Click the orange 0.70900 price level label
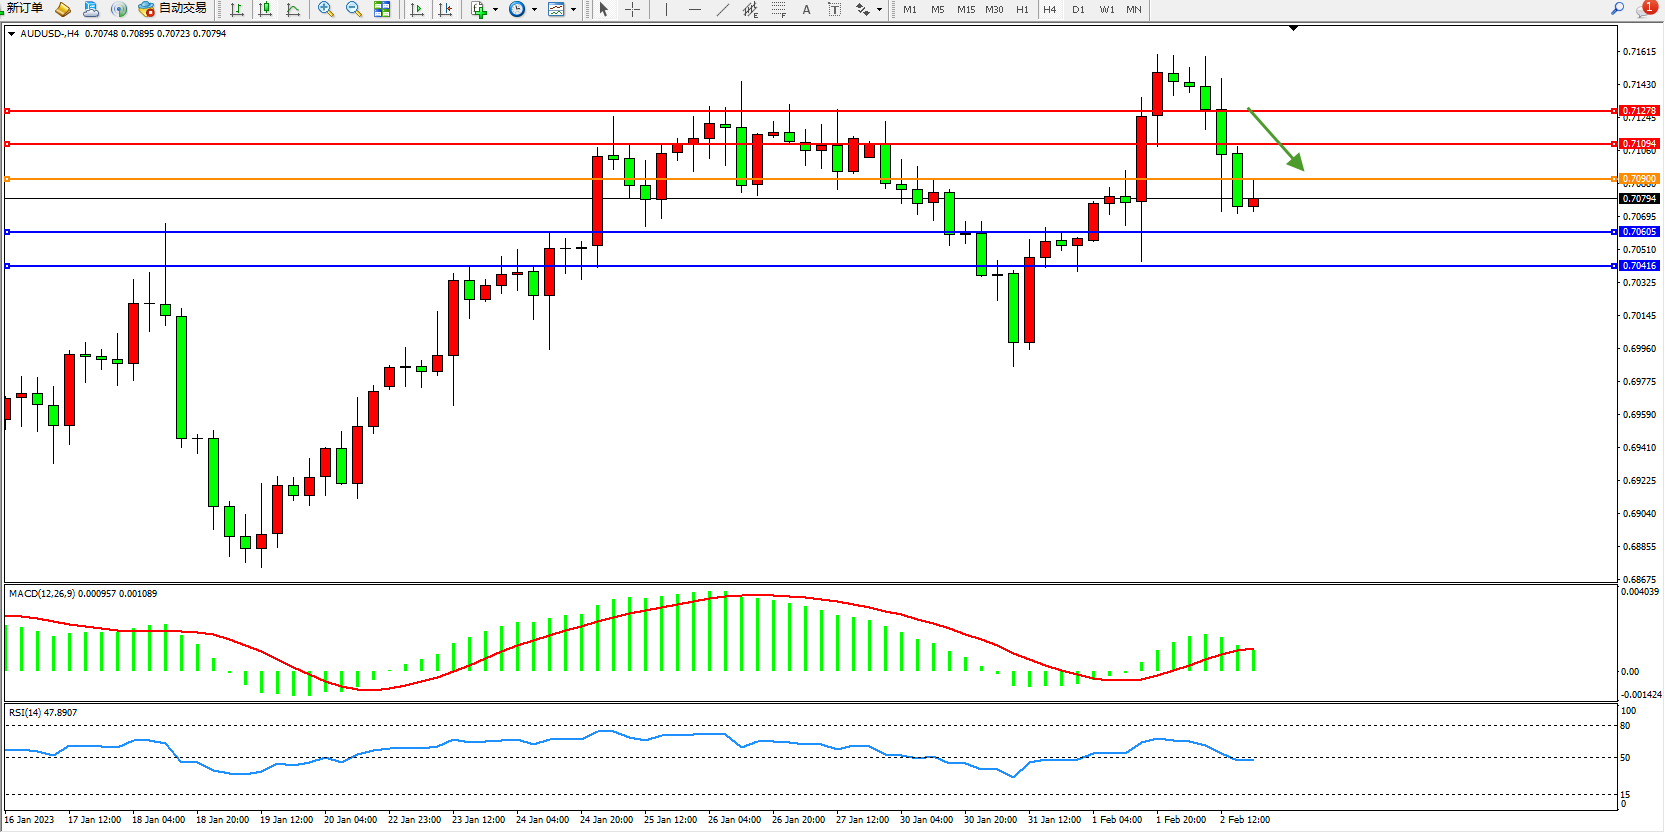This screenshot has height=833, width=1665. pos(1639,179)
